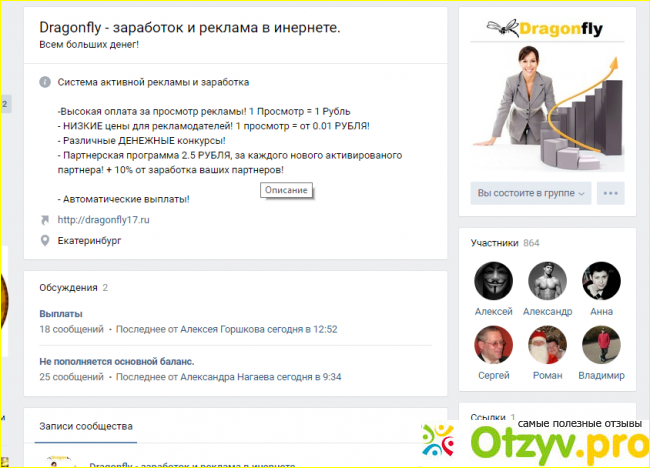Screen dimensions: 650x468
Task: Open Владимир's member profile name
Action: (x=601, y=376)
